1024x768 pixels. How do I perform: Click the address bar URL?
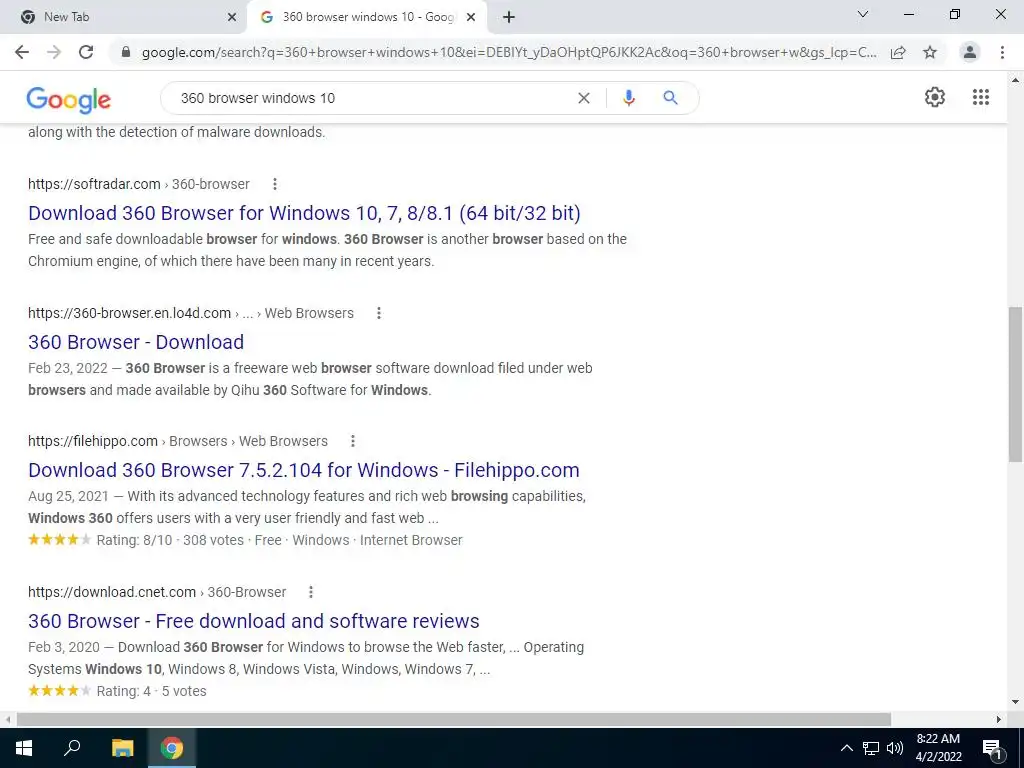[x=509, y=52]
